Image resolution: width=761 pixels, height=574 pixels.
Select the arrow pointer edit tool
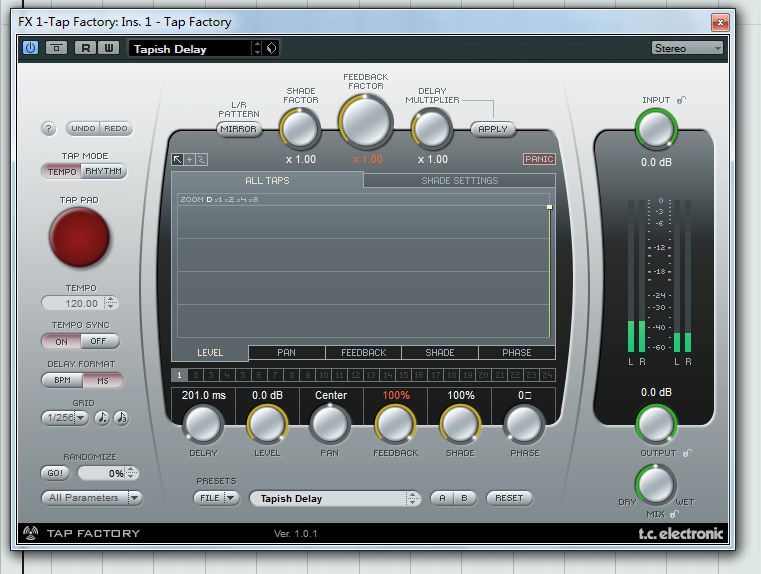click(177, 159)
